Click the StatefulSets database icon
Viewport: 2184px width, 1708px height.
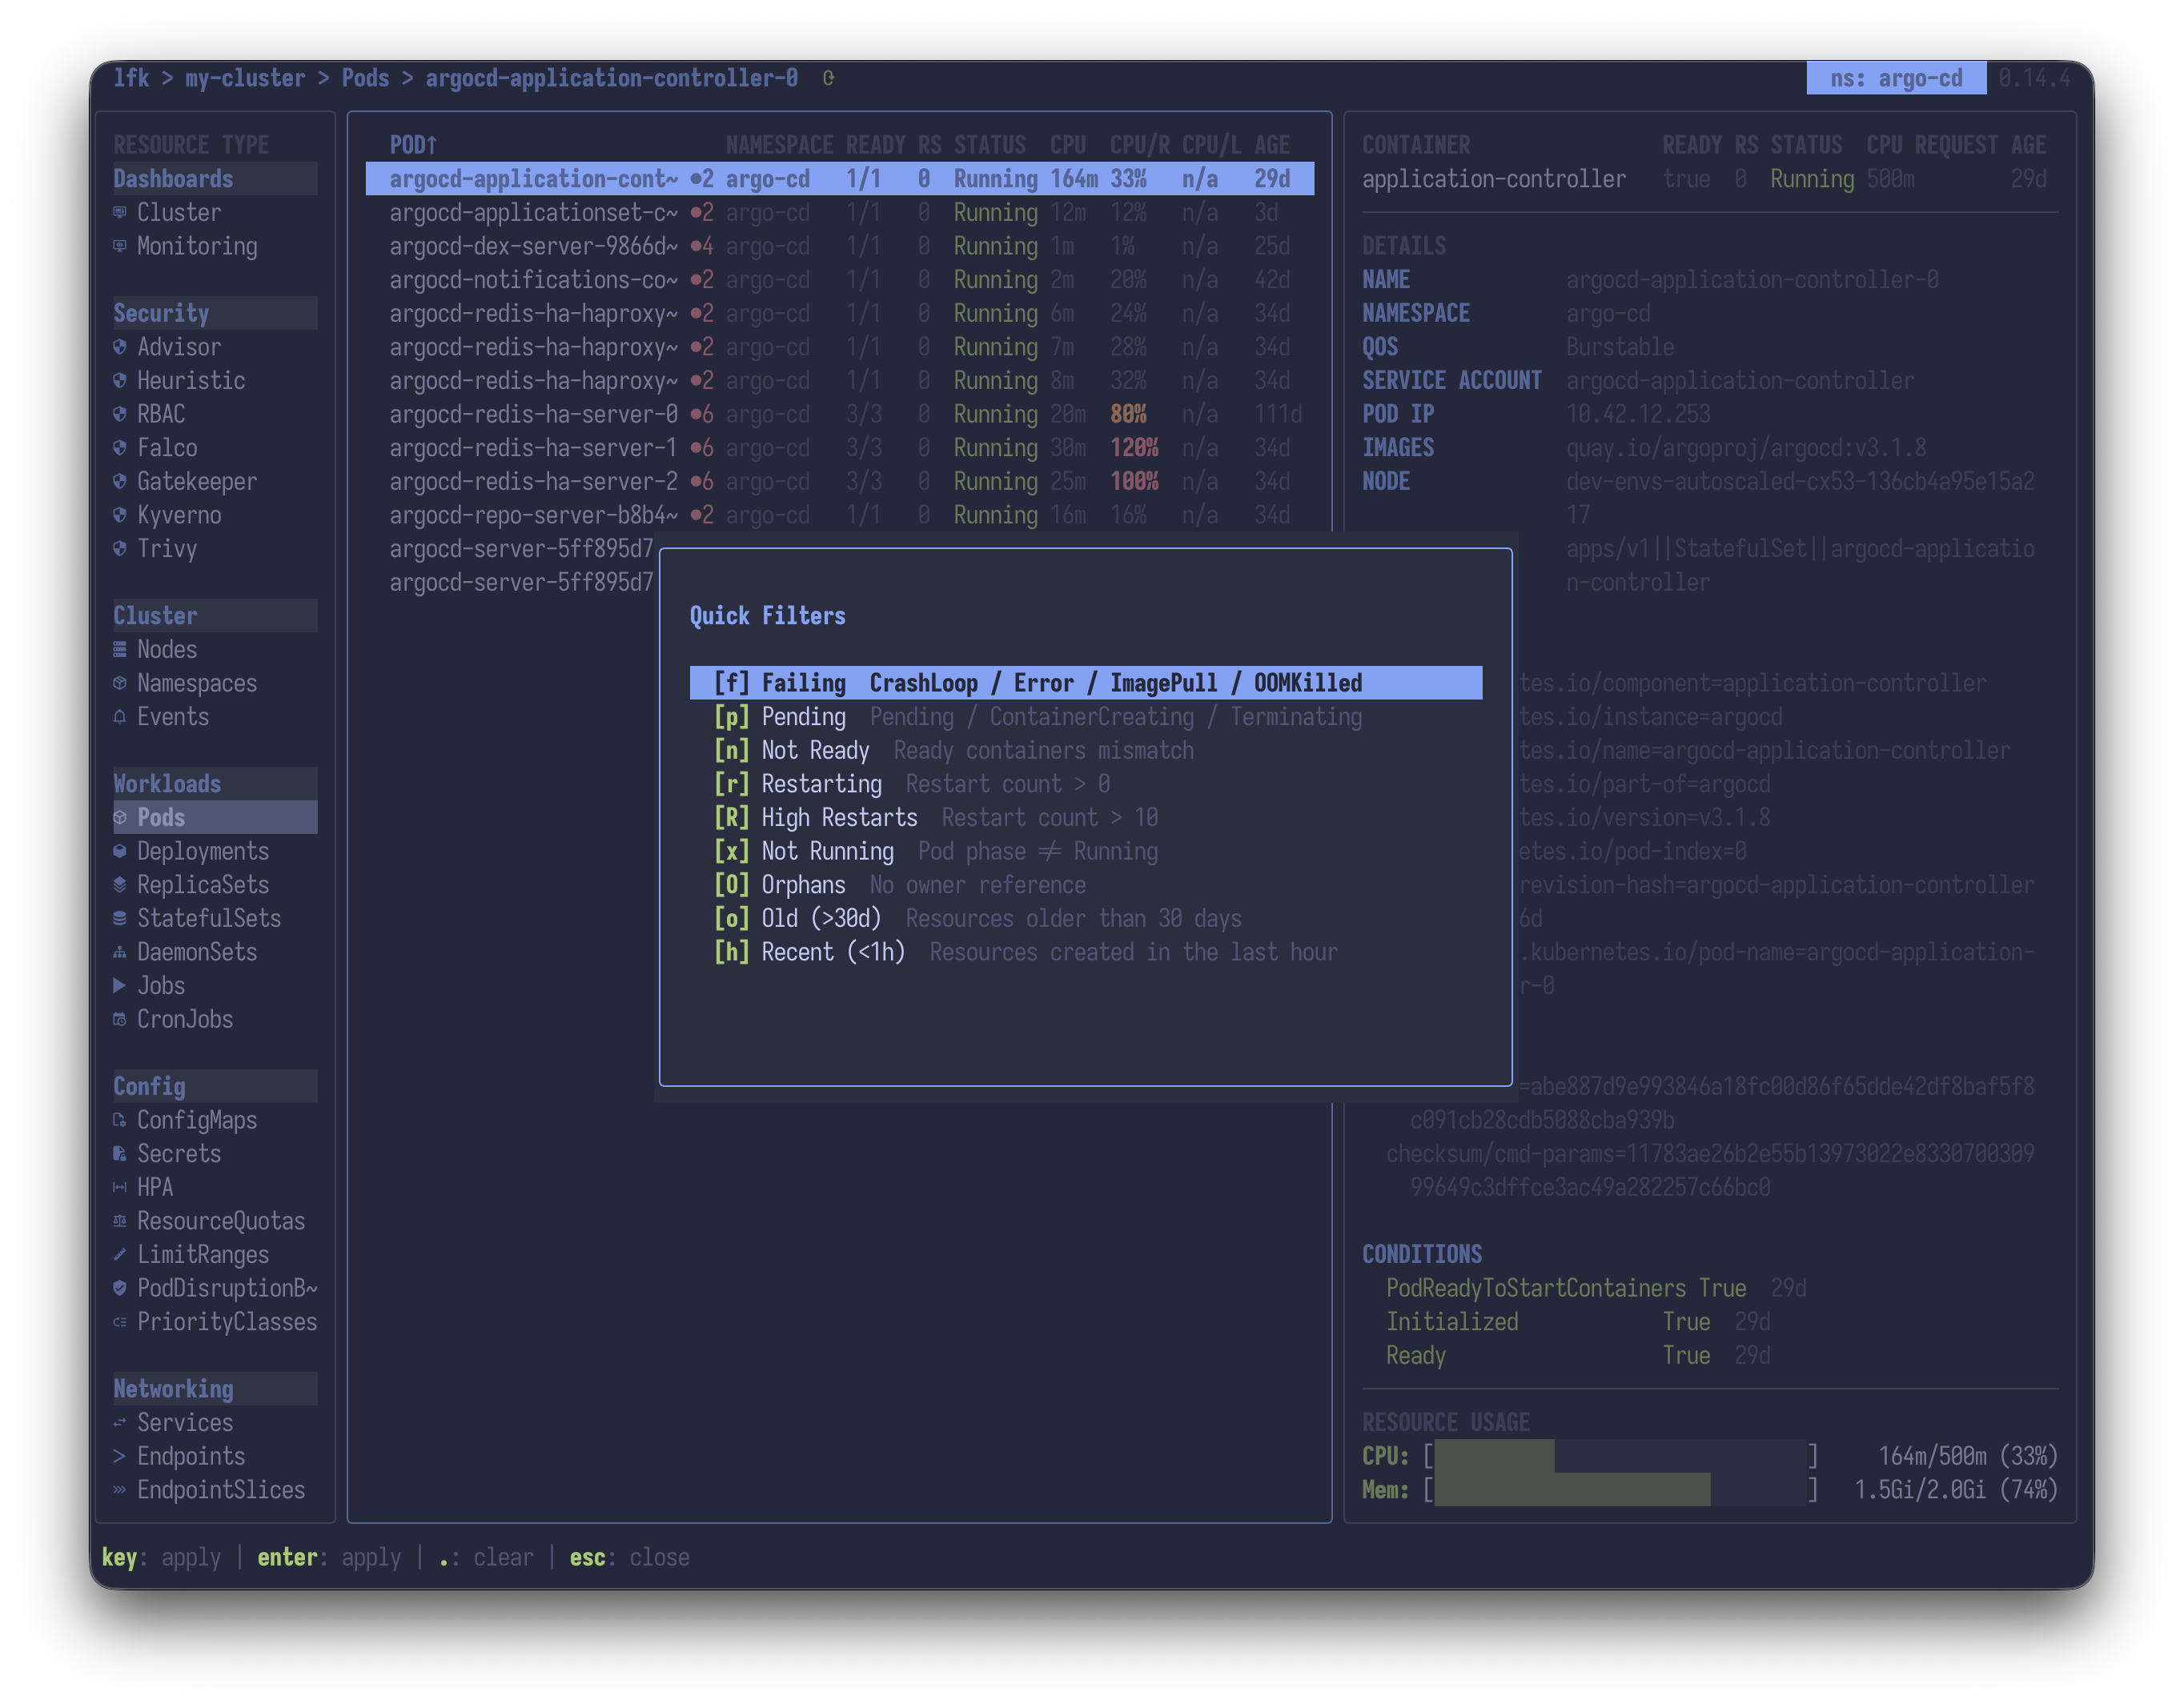tap(120, 918)
